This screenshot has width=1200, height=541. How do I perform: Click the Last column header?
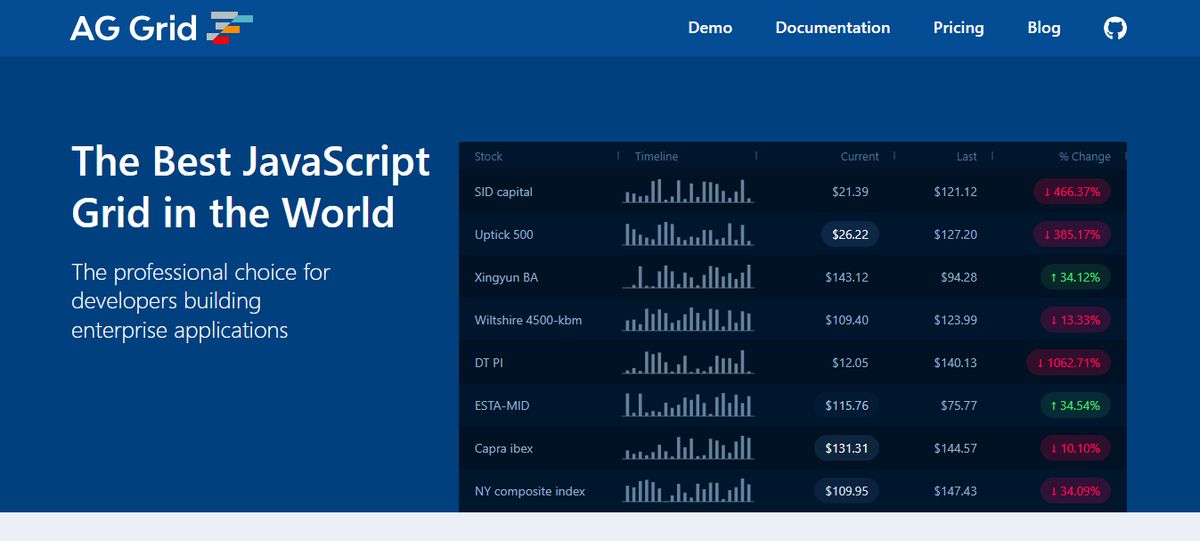coord(966,156)
